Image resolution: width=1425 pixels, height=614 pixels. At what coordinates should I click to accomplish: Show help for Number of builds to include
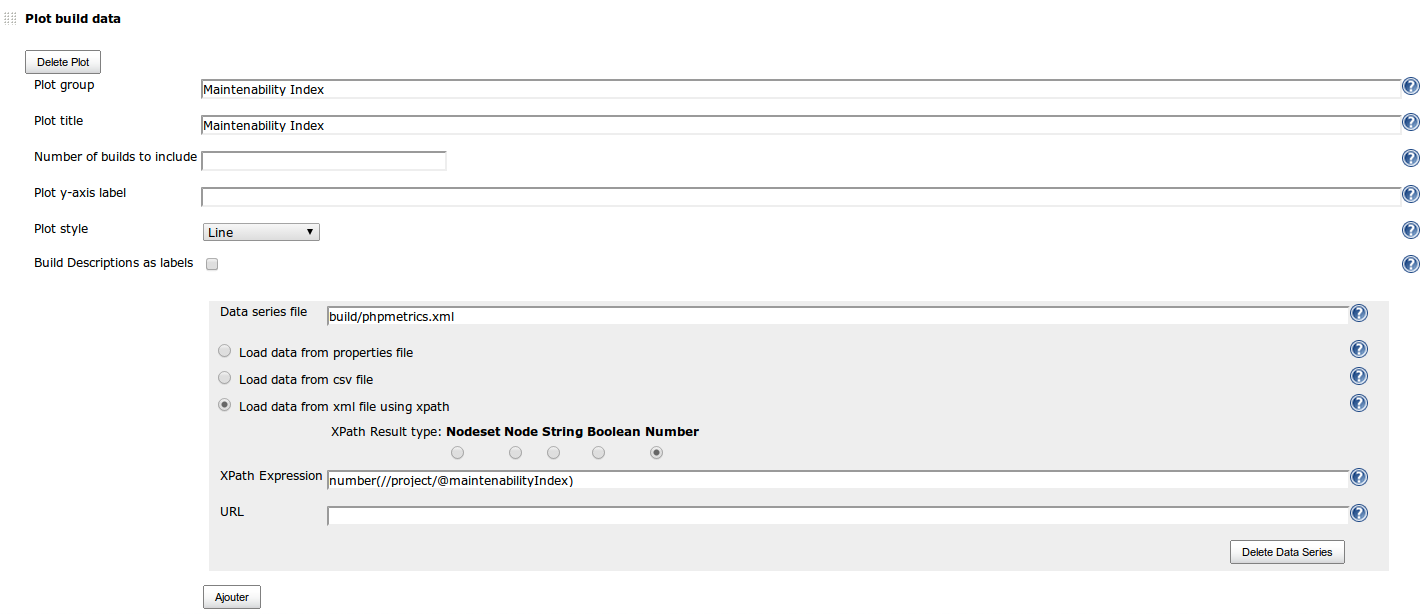tap(1411, 158)
